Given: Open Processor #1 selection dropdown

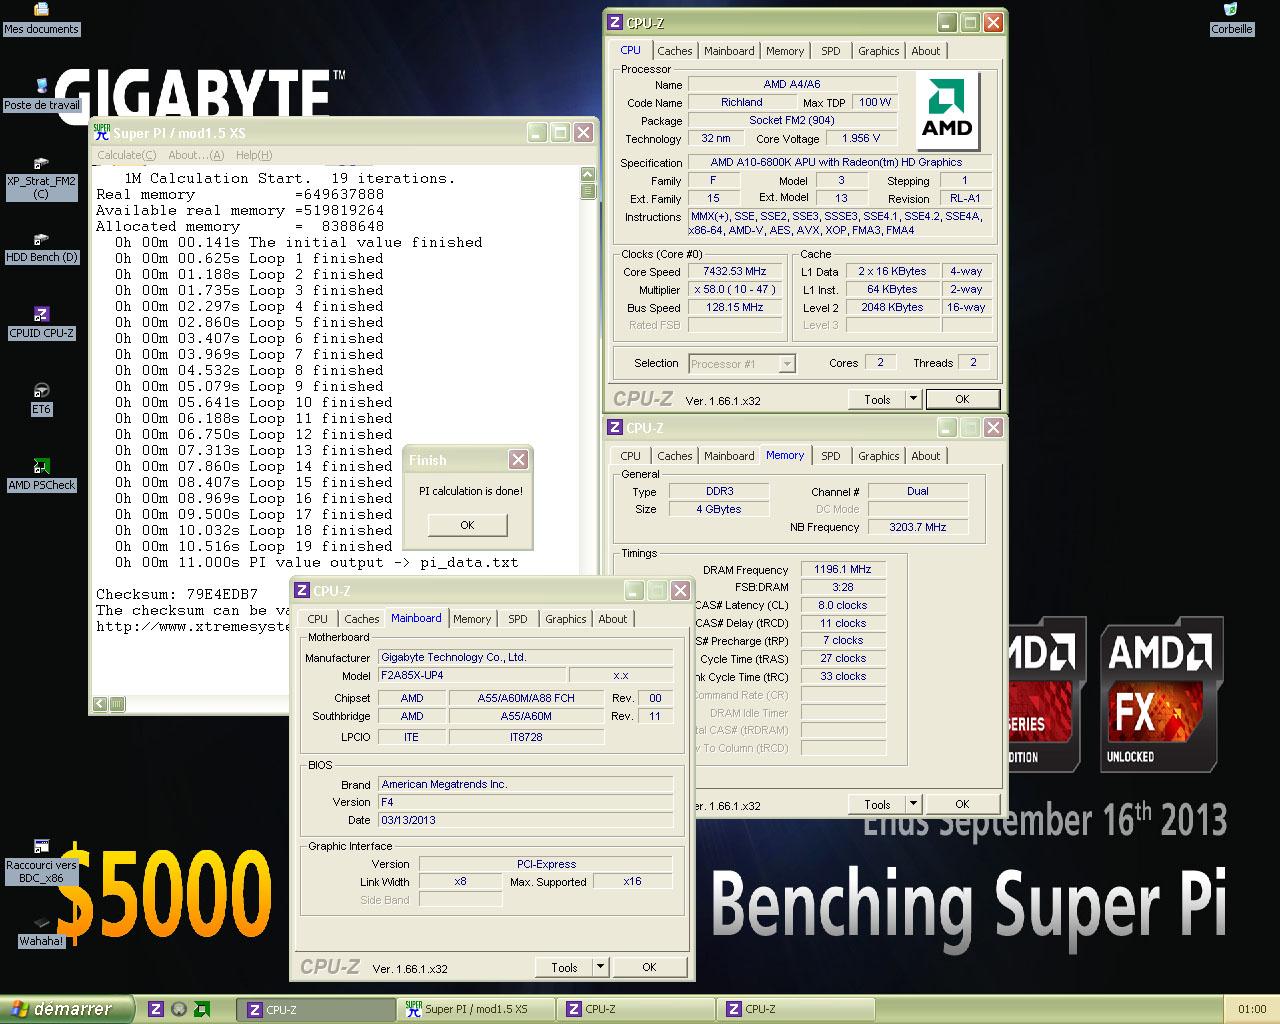Looking at the screenshot, I should (741, 364).
